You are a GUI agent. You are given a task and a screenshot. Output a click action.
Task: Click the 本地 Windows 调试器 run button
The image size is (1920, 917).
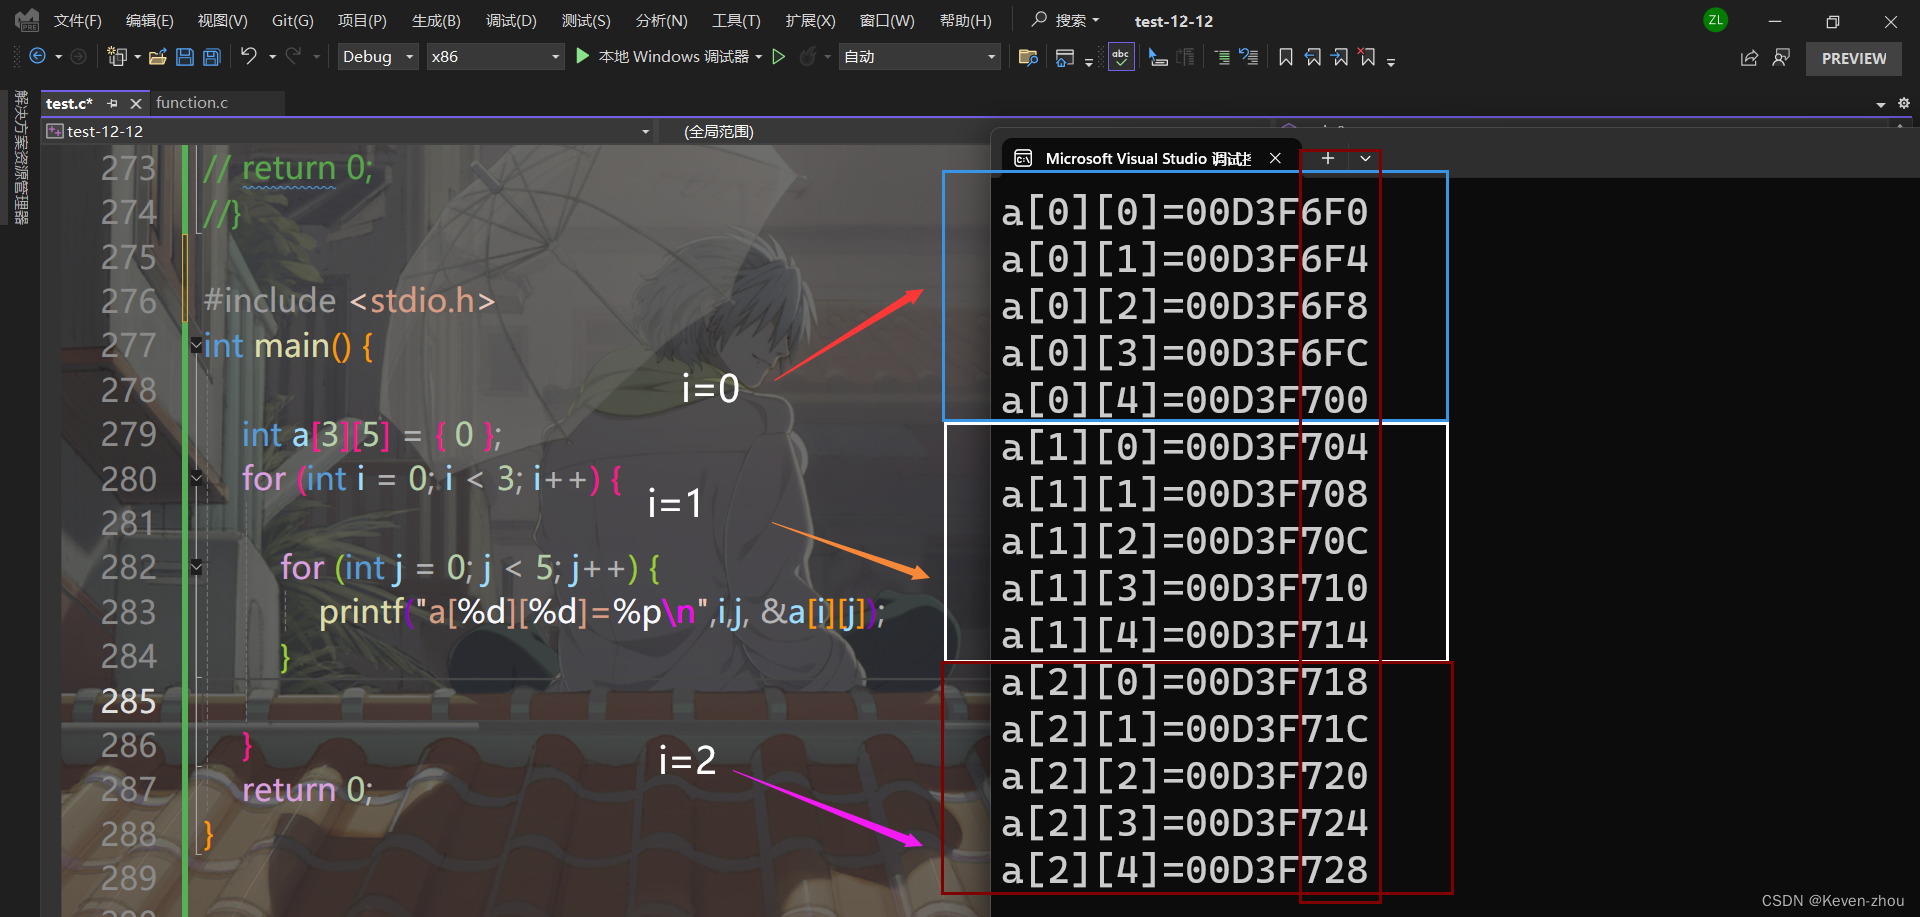[x=663, y=57]
